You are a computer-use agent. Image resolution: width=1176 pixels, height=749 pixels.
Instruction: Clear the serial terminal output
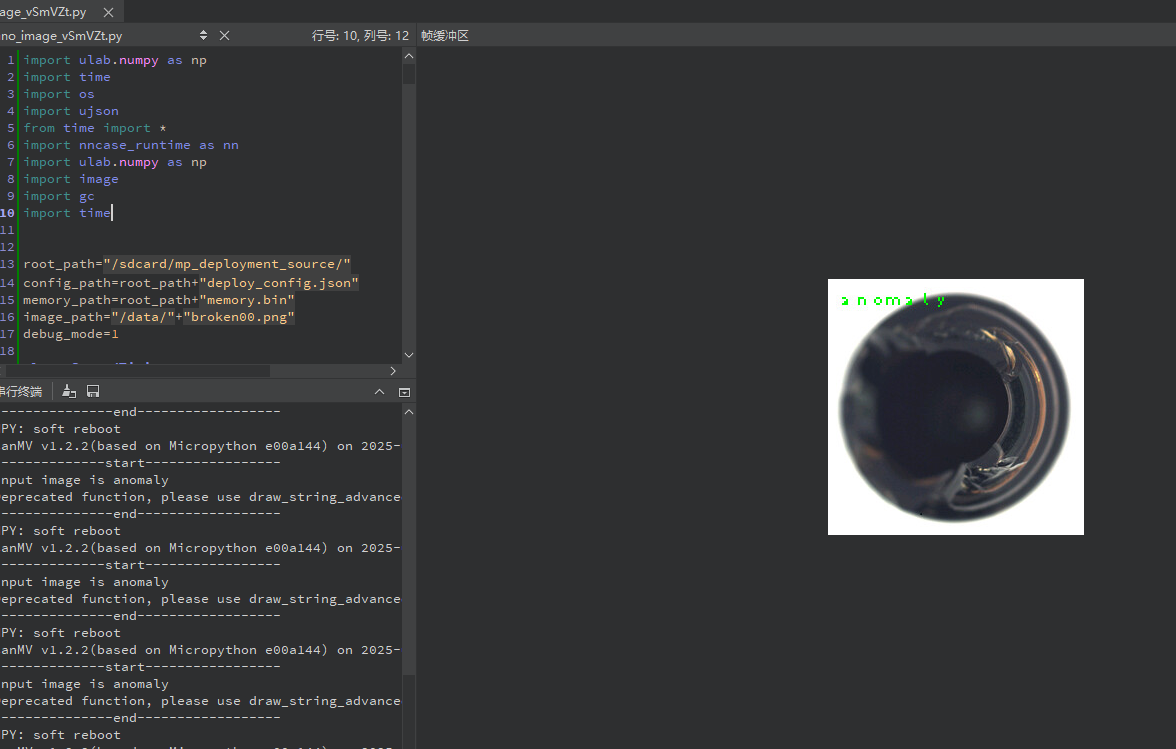pyautogui.click(x=69, y=392)
